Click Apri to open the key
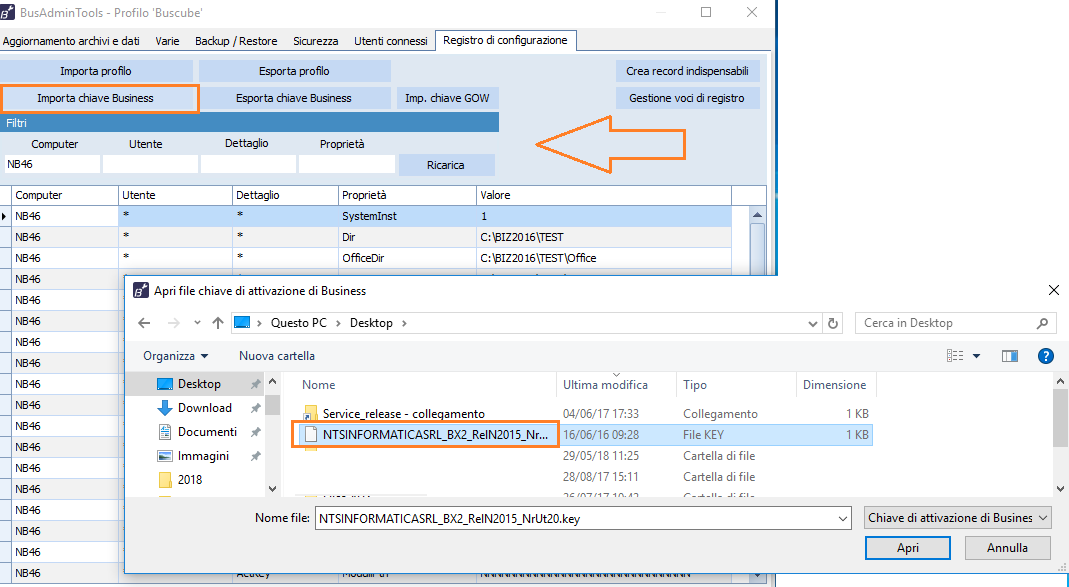This screenshot has width=1069, height=587. pos(907,547)
